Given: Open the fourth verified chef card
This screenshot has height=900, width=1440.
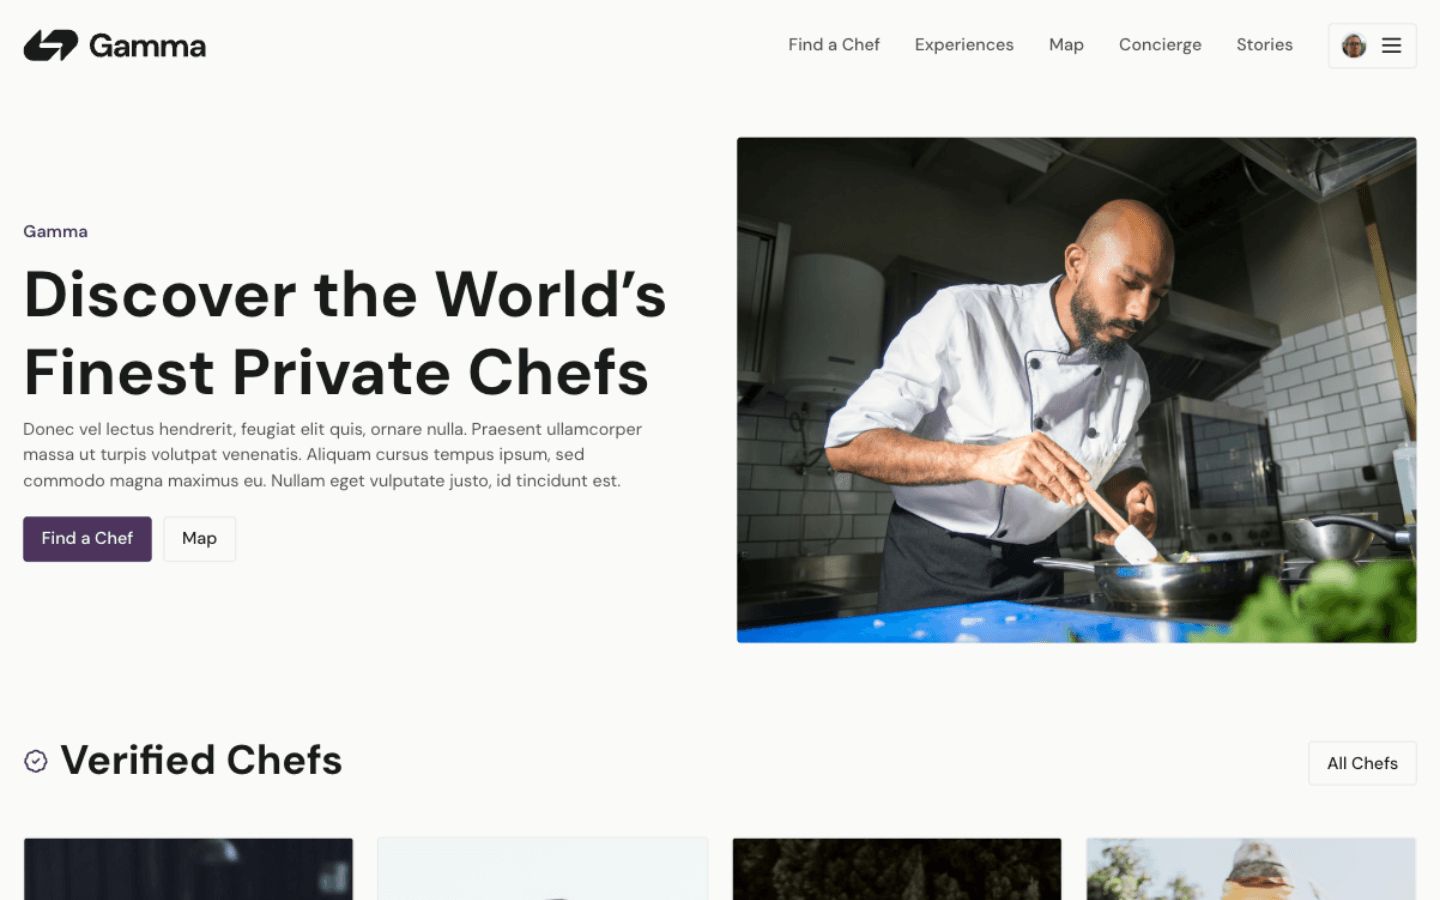Looking at the screenshot, I should (1251, 869).
